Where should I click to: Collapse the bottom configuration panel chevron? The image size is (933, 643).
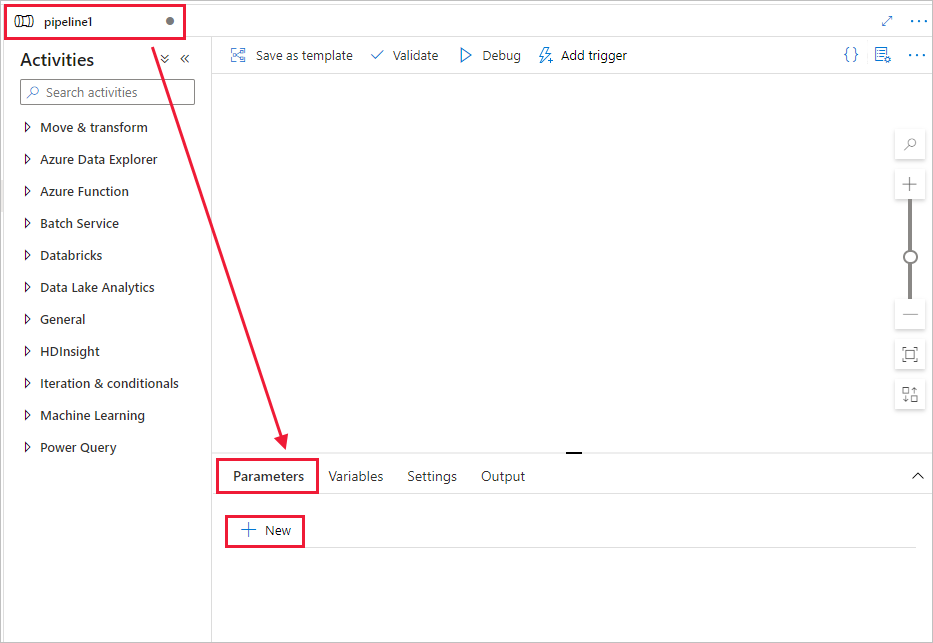tap(917, 476)
